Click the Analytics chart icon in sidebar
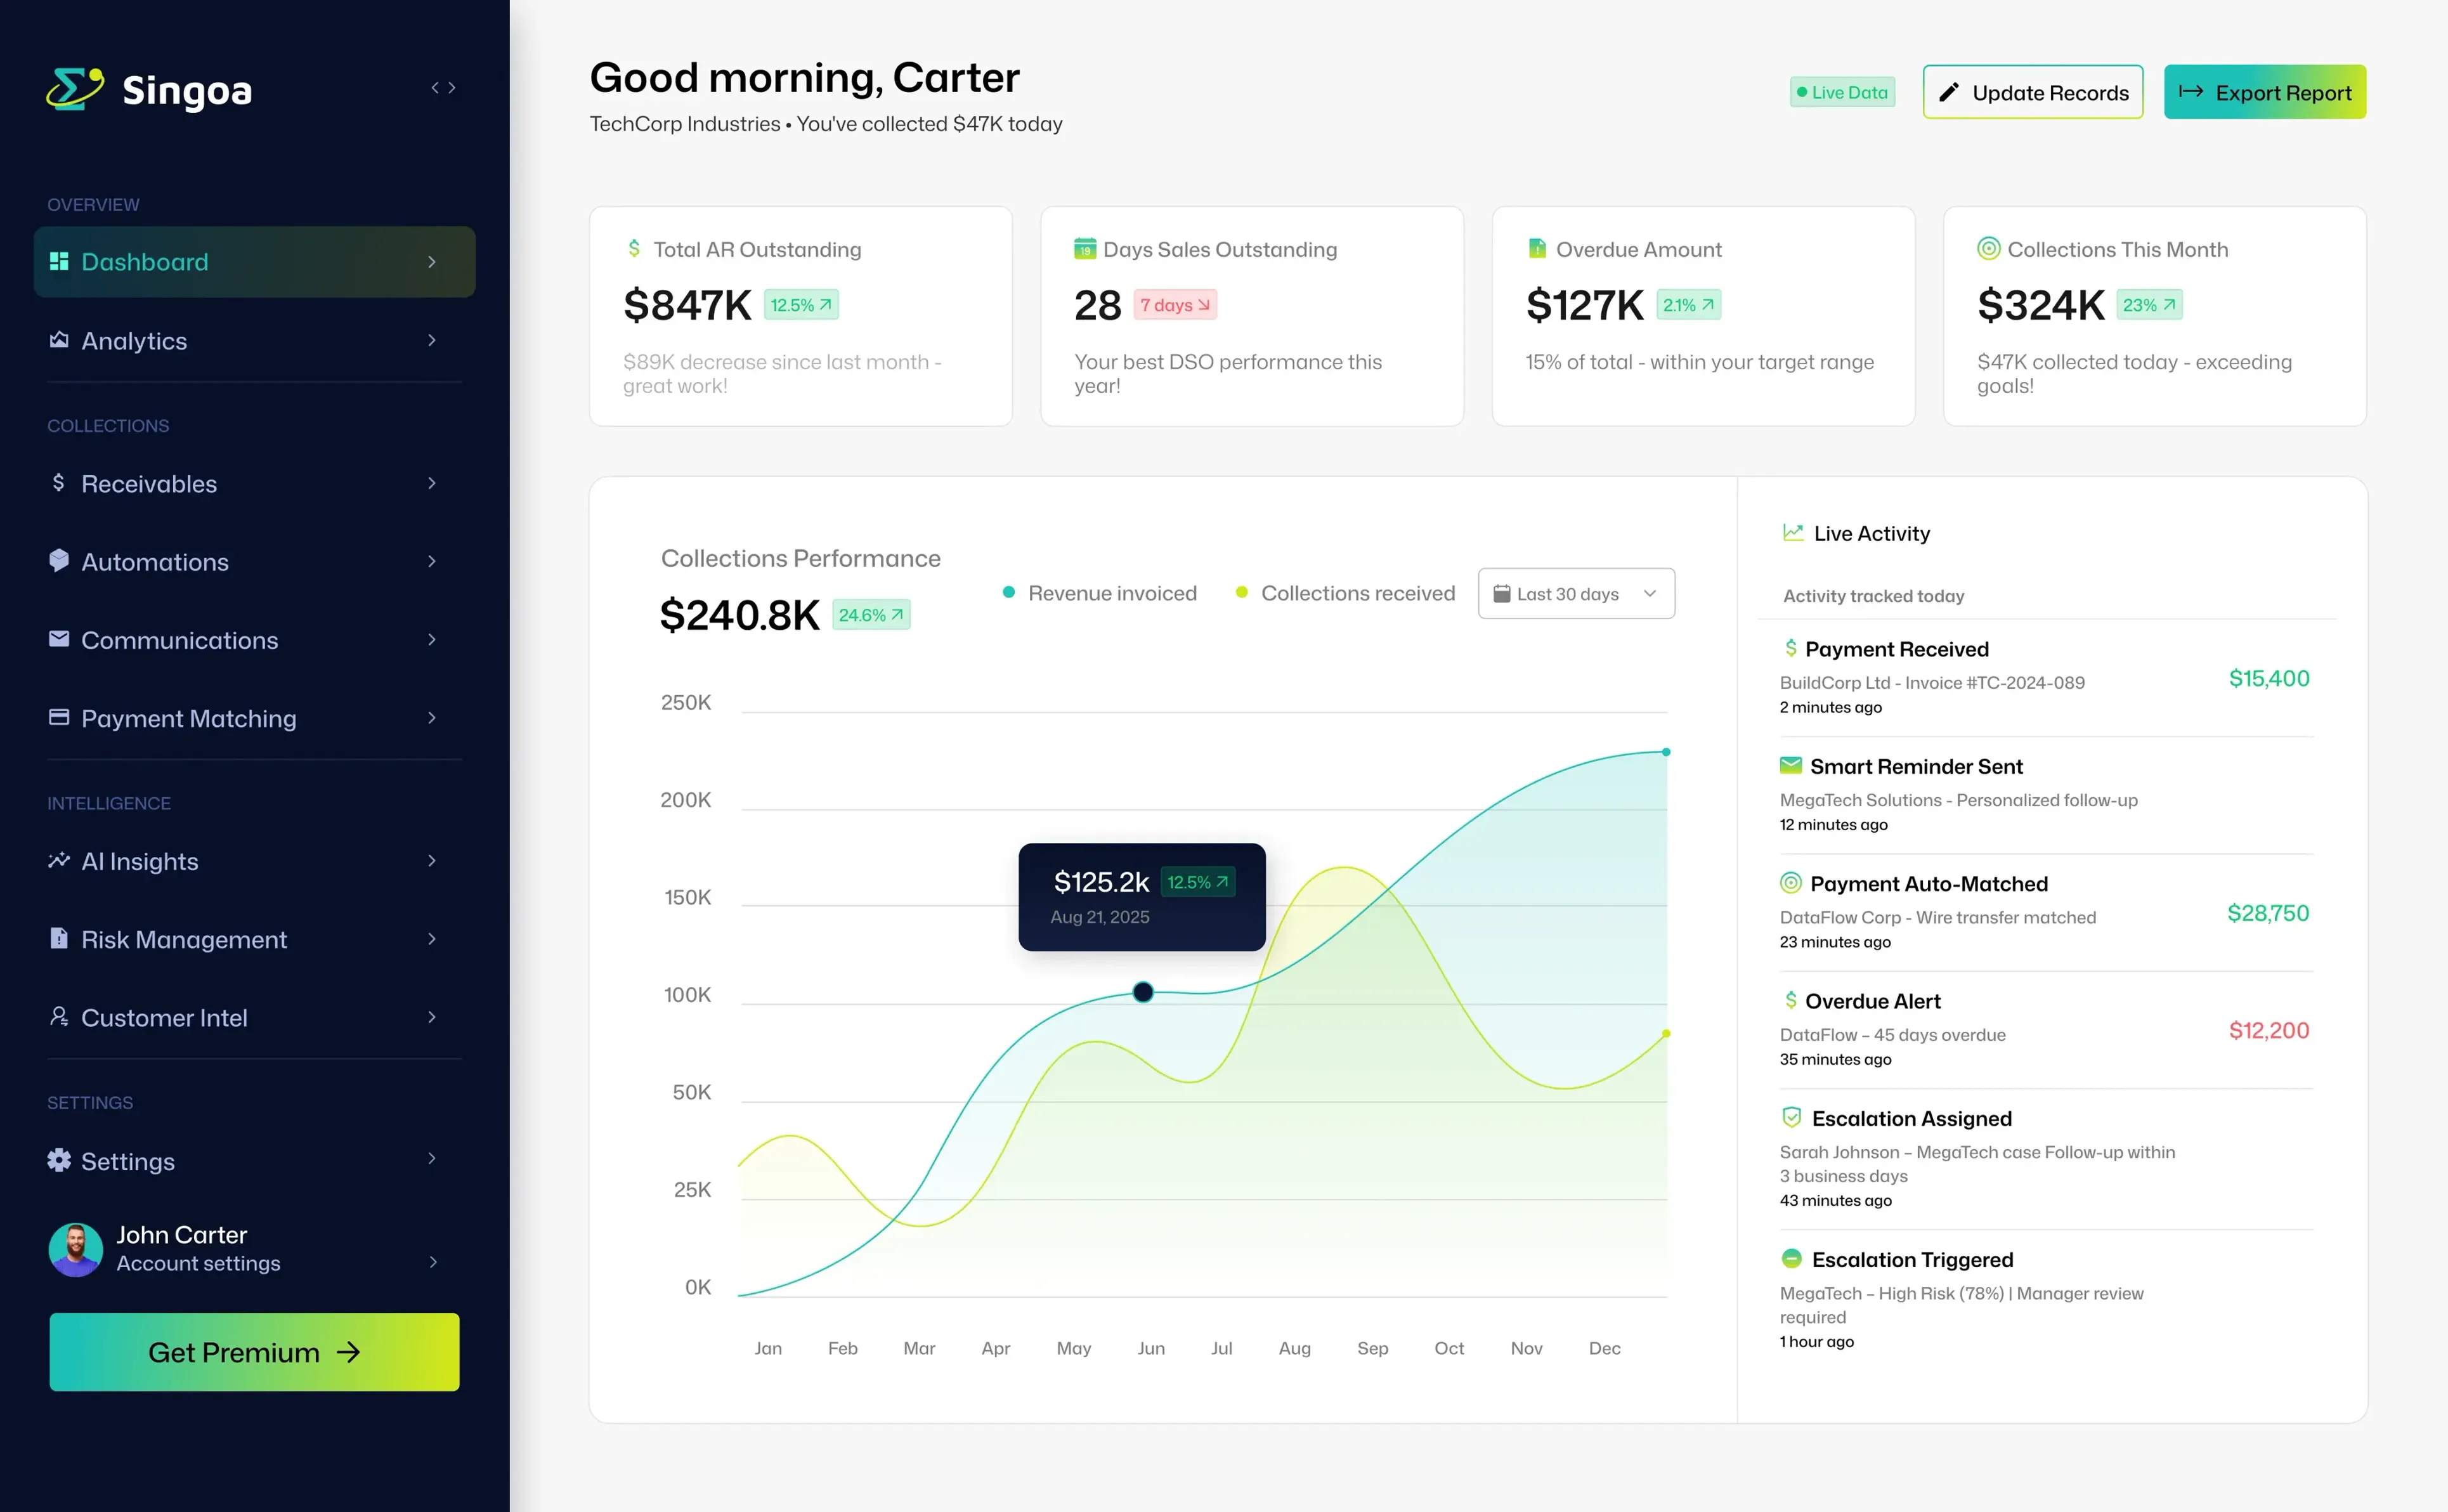The image size is (2448, 1512). [x=59, y=340]
